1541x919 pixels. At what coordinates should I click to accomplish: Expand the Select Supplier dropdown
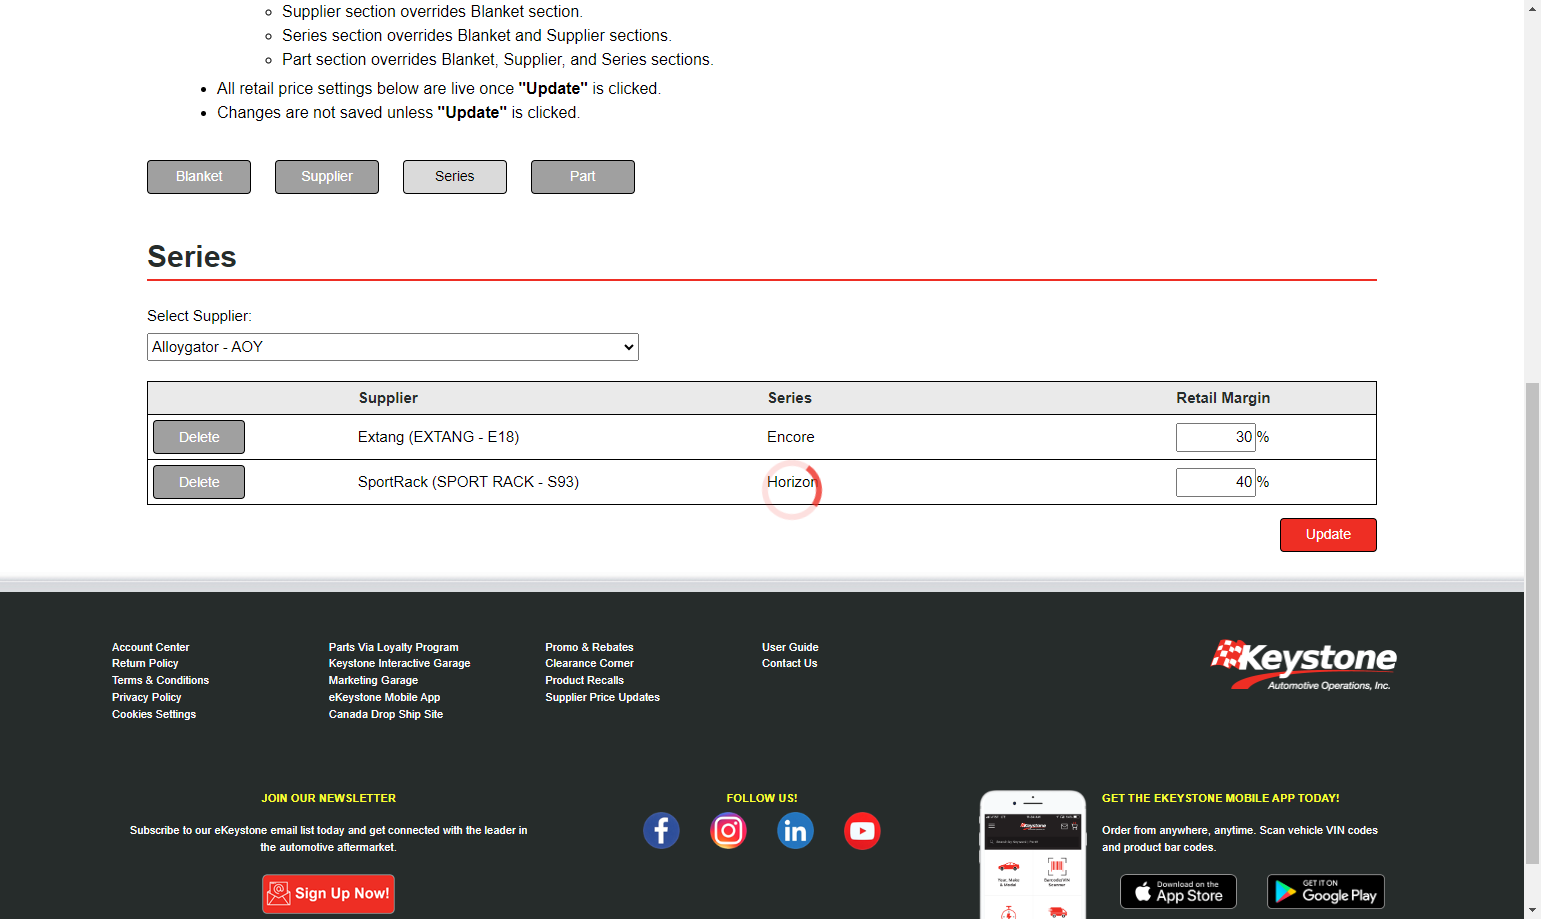[393, 347]
